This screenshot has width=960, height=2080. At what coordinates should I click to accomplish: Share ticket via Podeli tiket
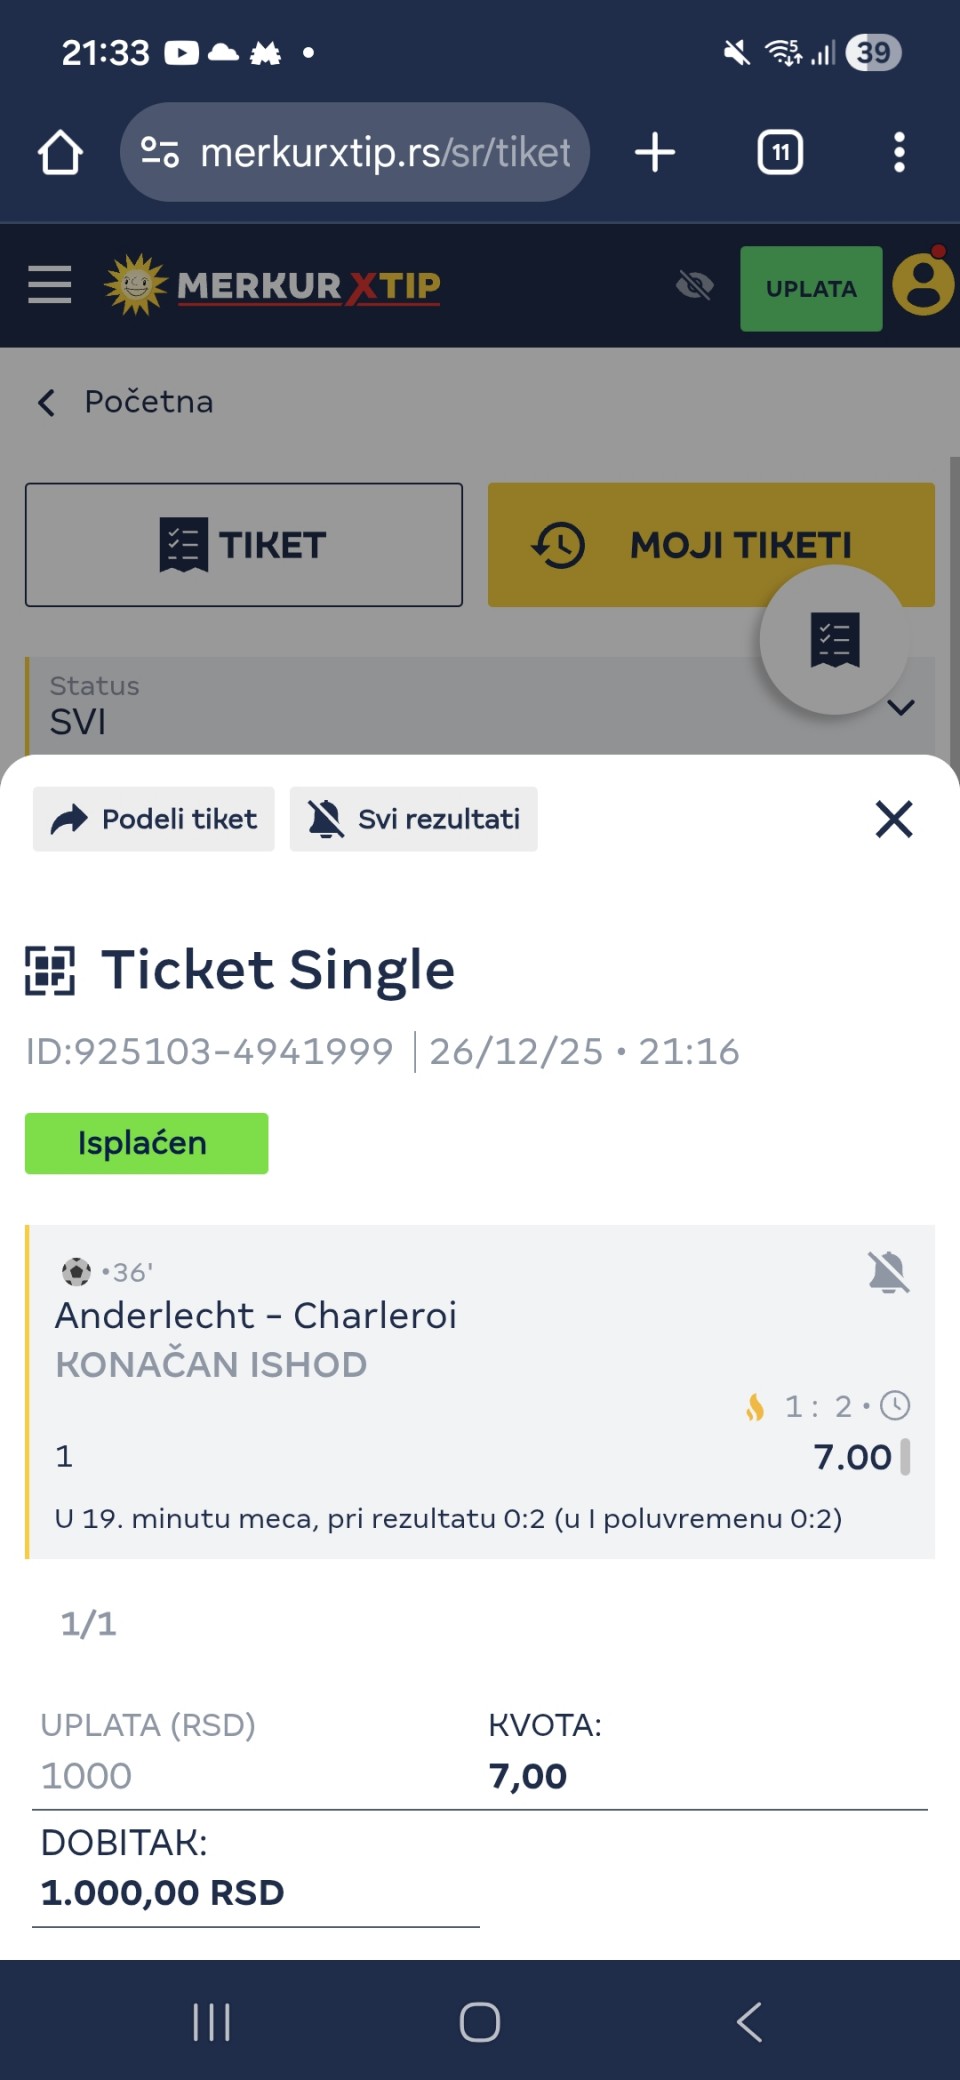[x=154, y=819]
